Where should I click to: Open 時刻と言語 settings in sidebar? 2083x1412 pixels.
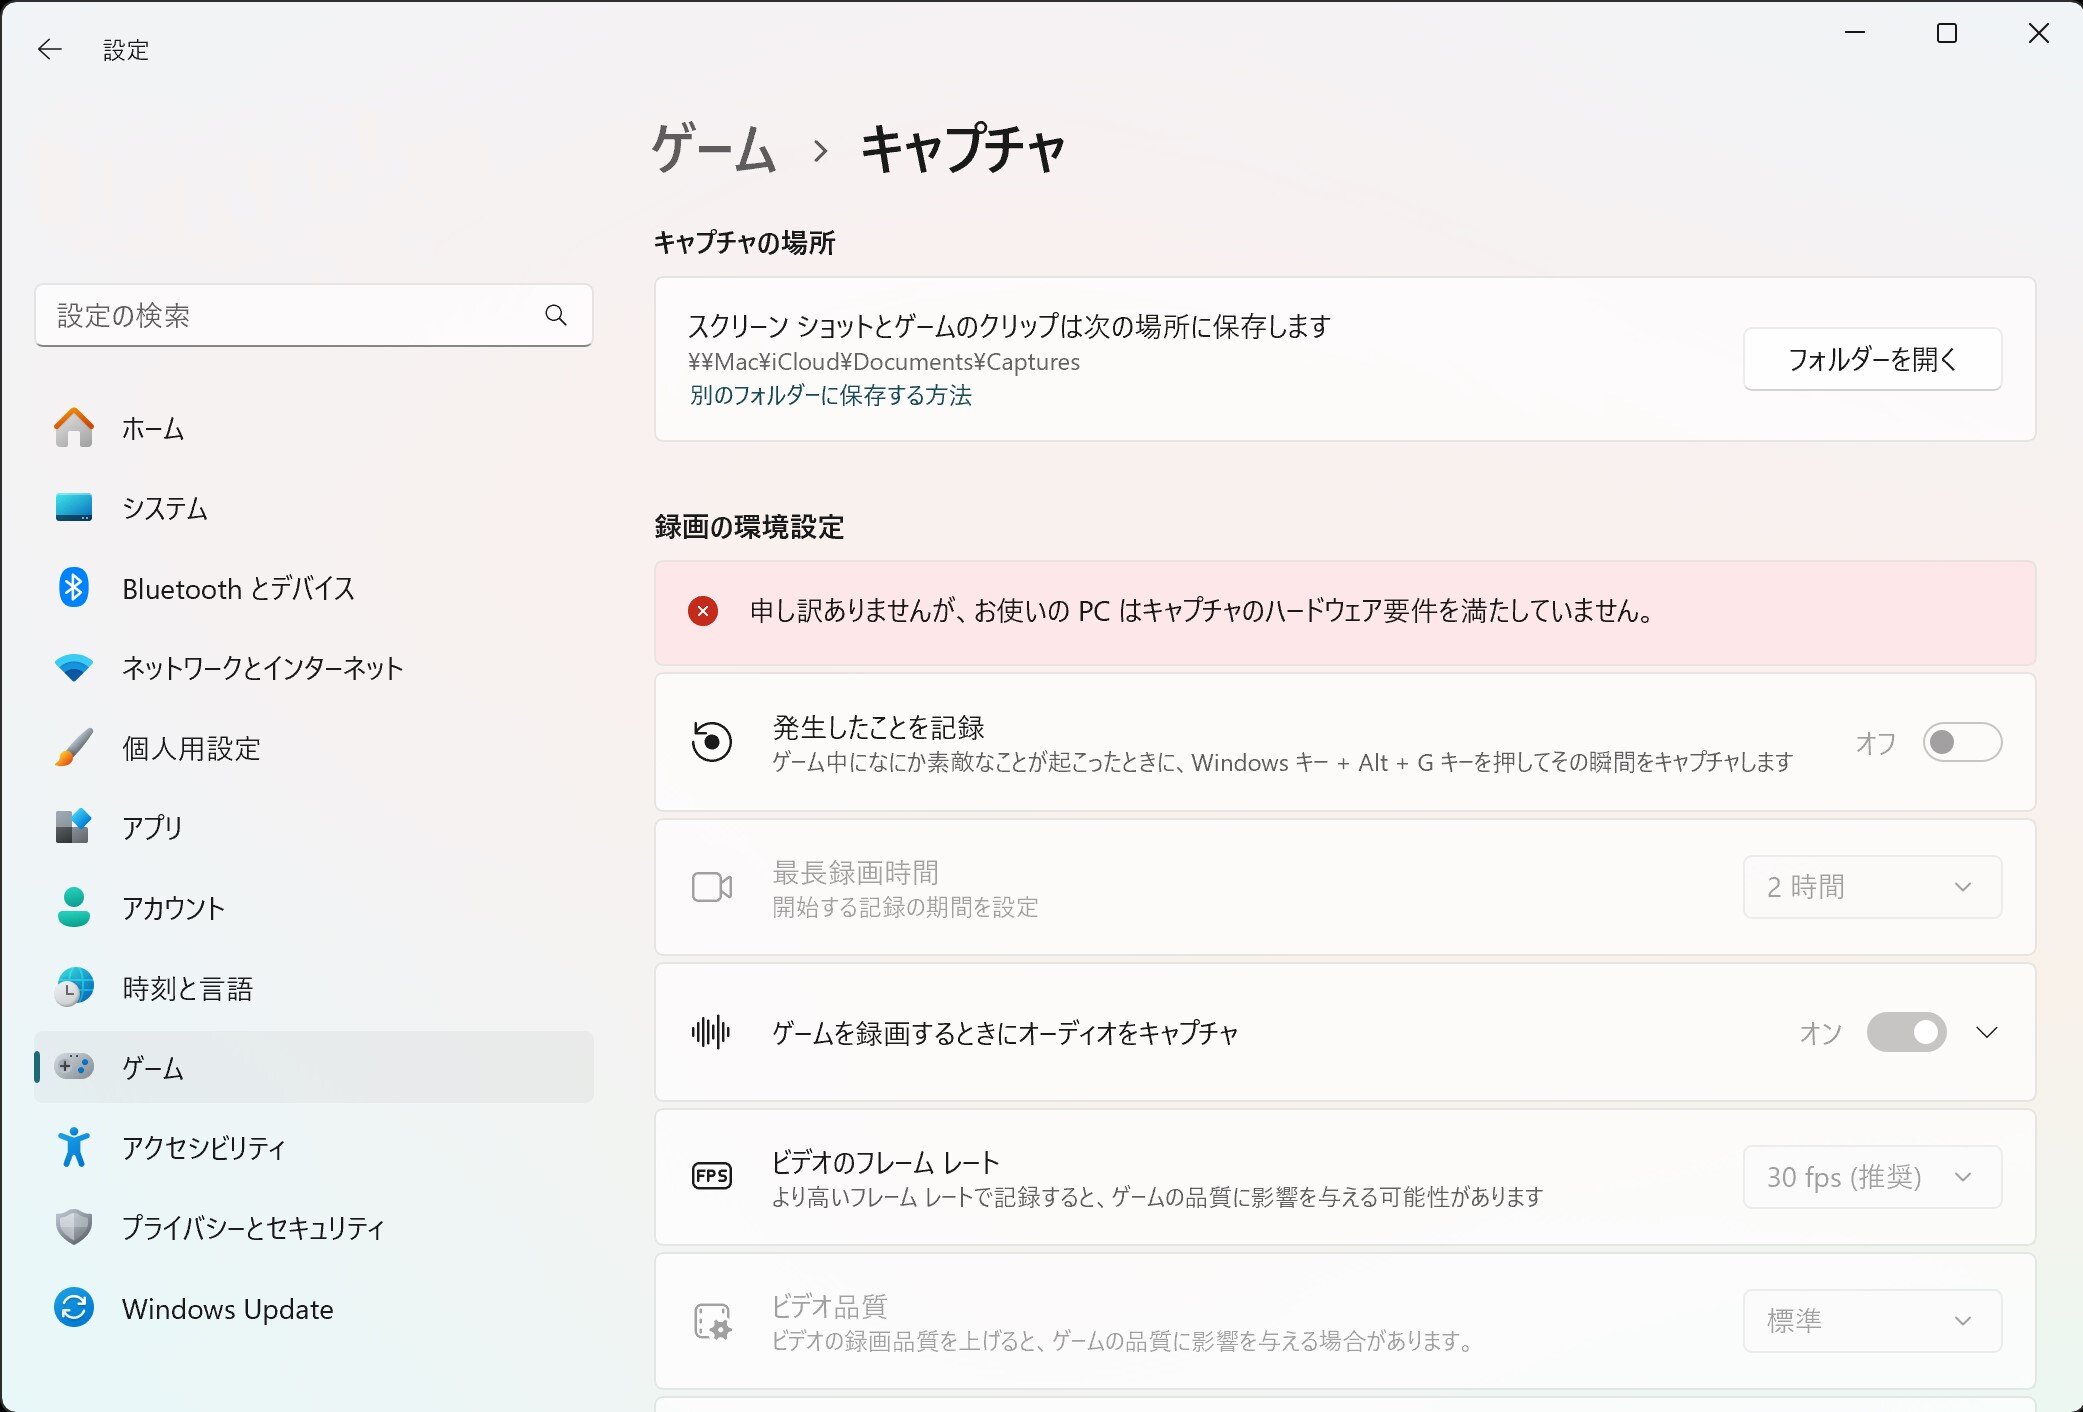pos(314,987)
